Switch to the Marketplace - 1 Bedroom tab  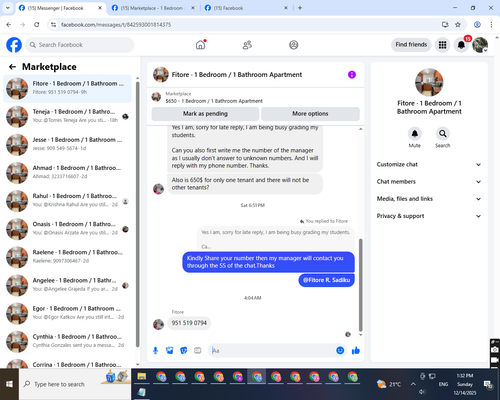click(x=152, y=8)
